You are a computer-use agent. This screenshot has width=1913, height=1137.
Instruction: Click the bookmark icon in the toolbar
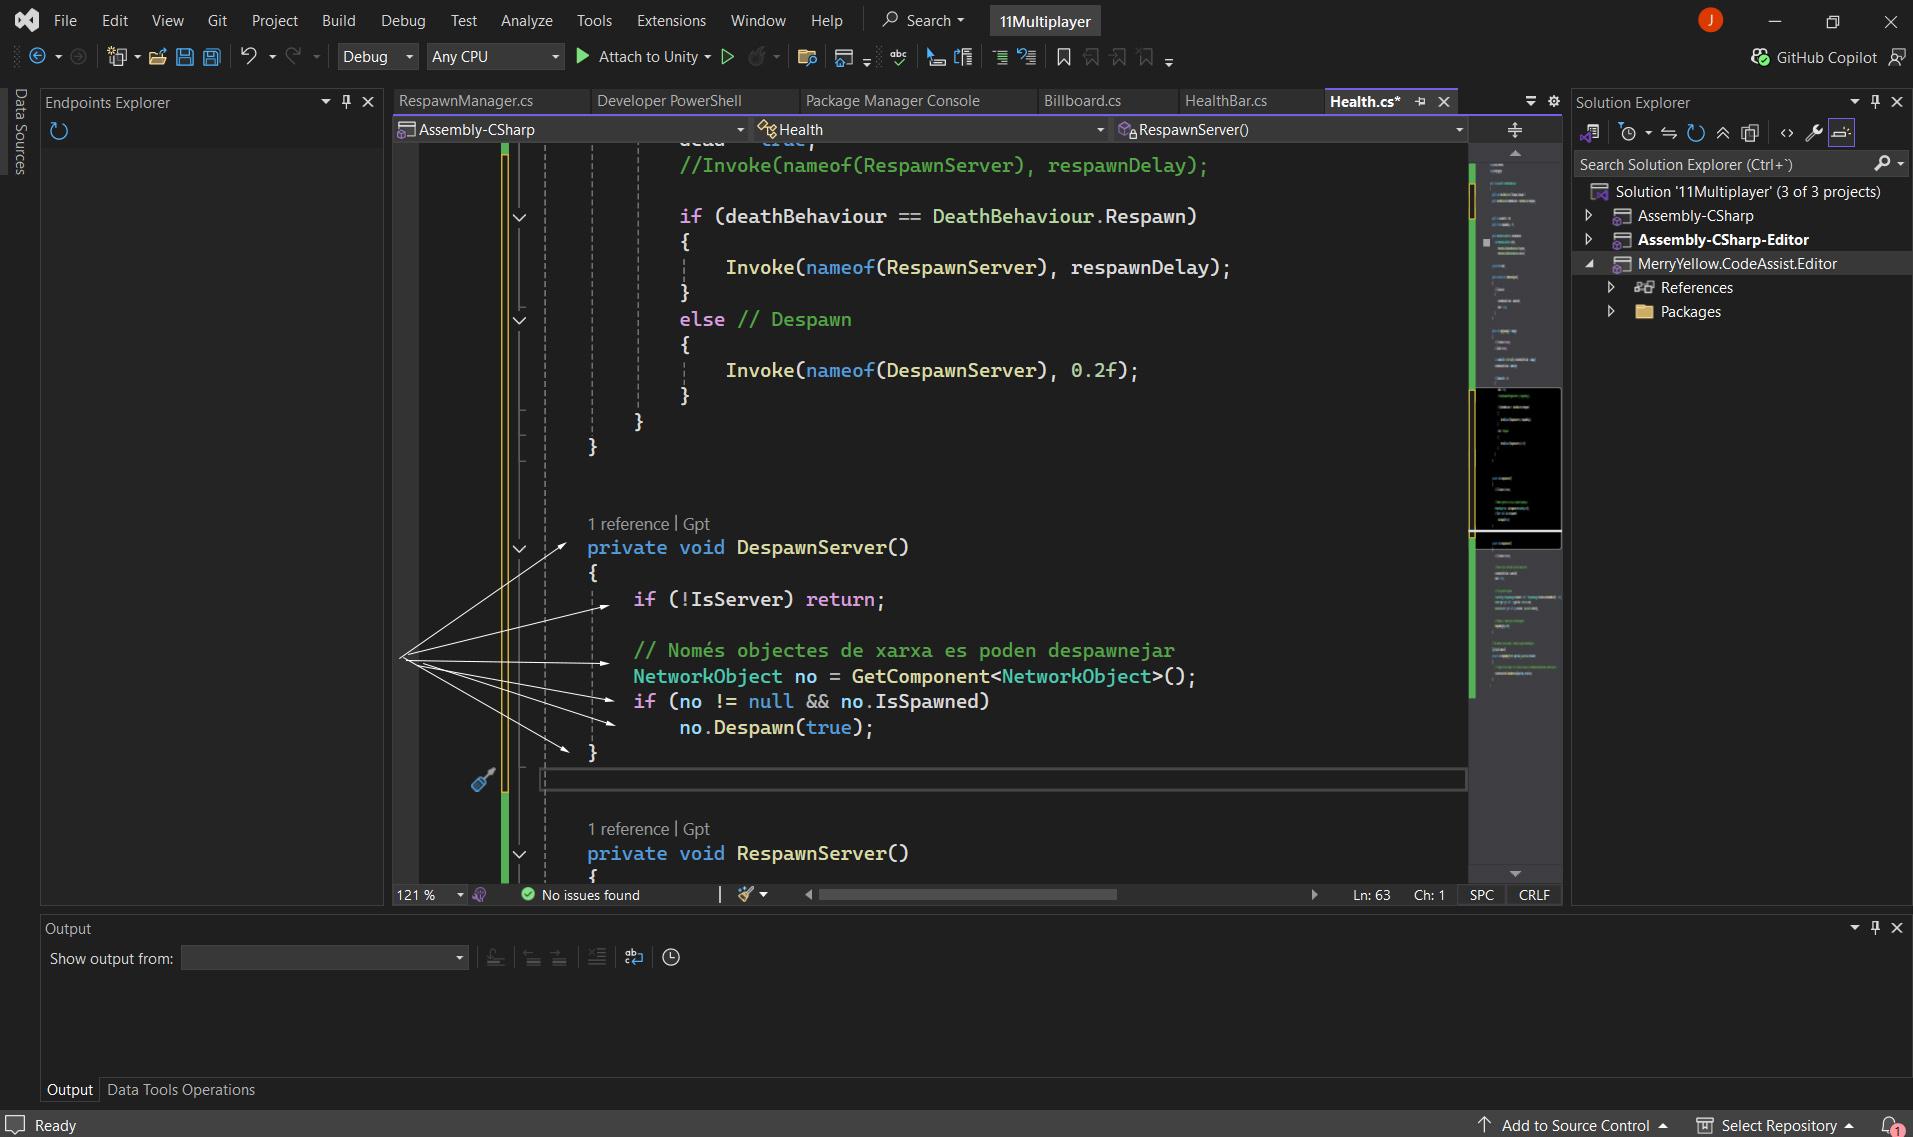(1064, 57)
